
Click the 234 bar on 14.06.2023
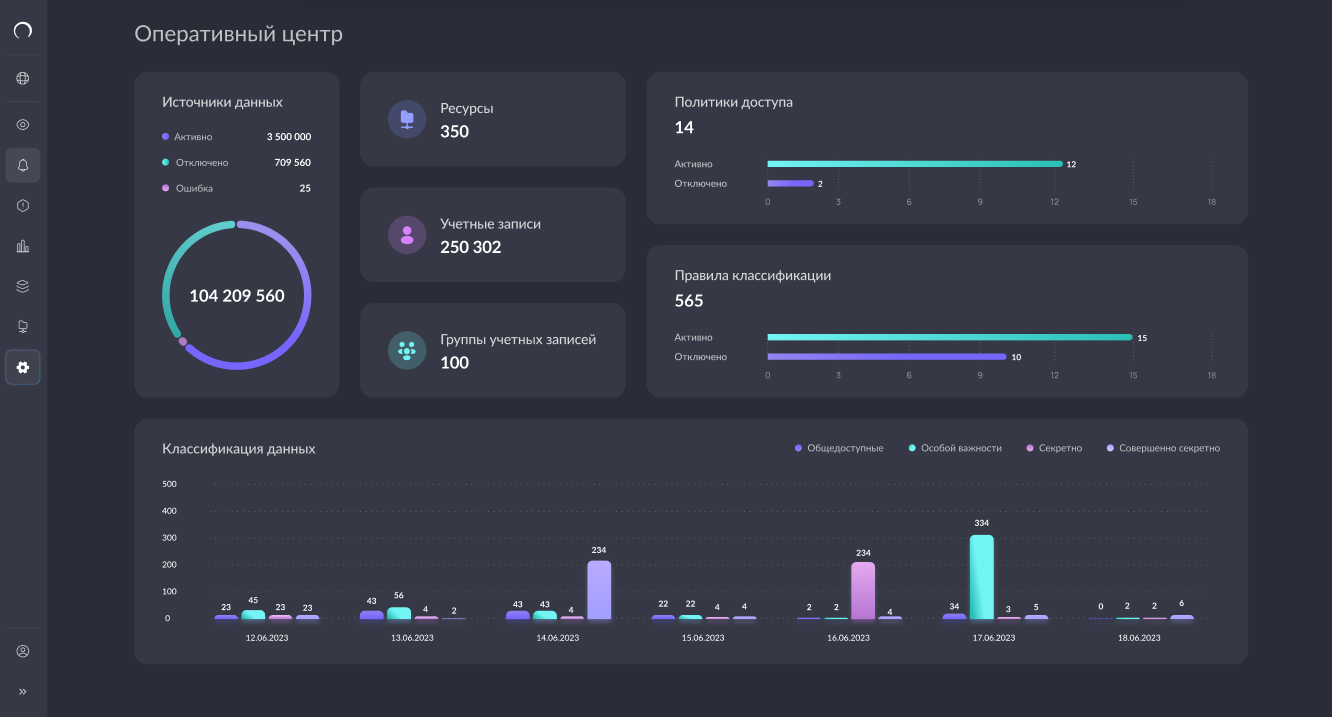599,590
